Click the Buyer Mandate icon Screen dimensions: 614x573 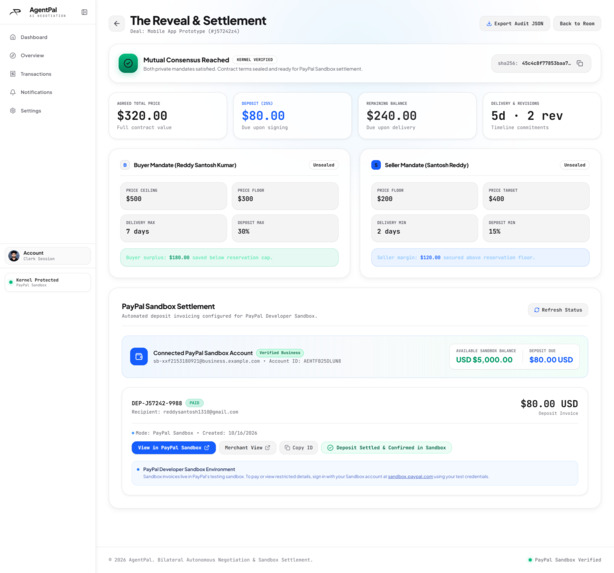tap(125, 165)
